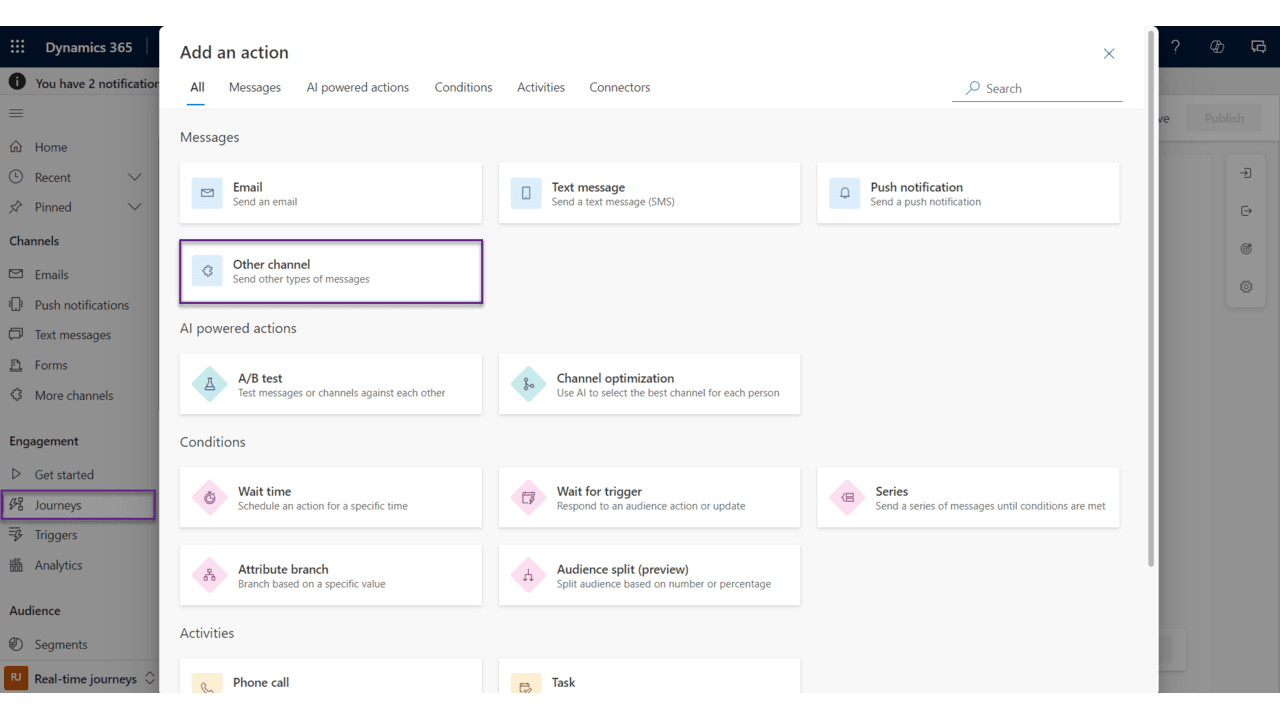The height and width of the screenshot is (720, 1280).
Task: Click the Push notification bell icon
Action: tap(845, 193)
